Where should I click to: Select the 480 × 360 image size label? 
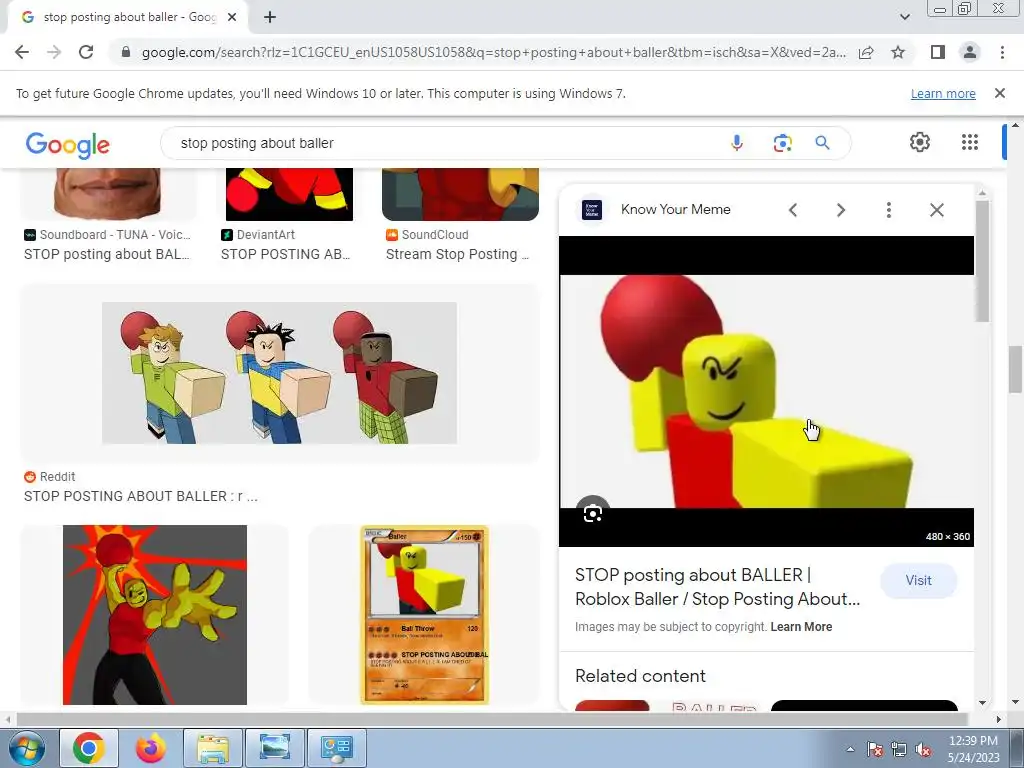[948, 536]
